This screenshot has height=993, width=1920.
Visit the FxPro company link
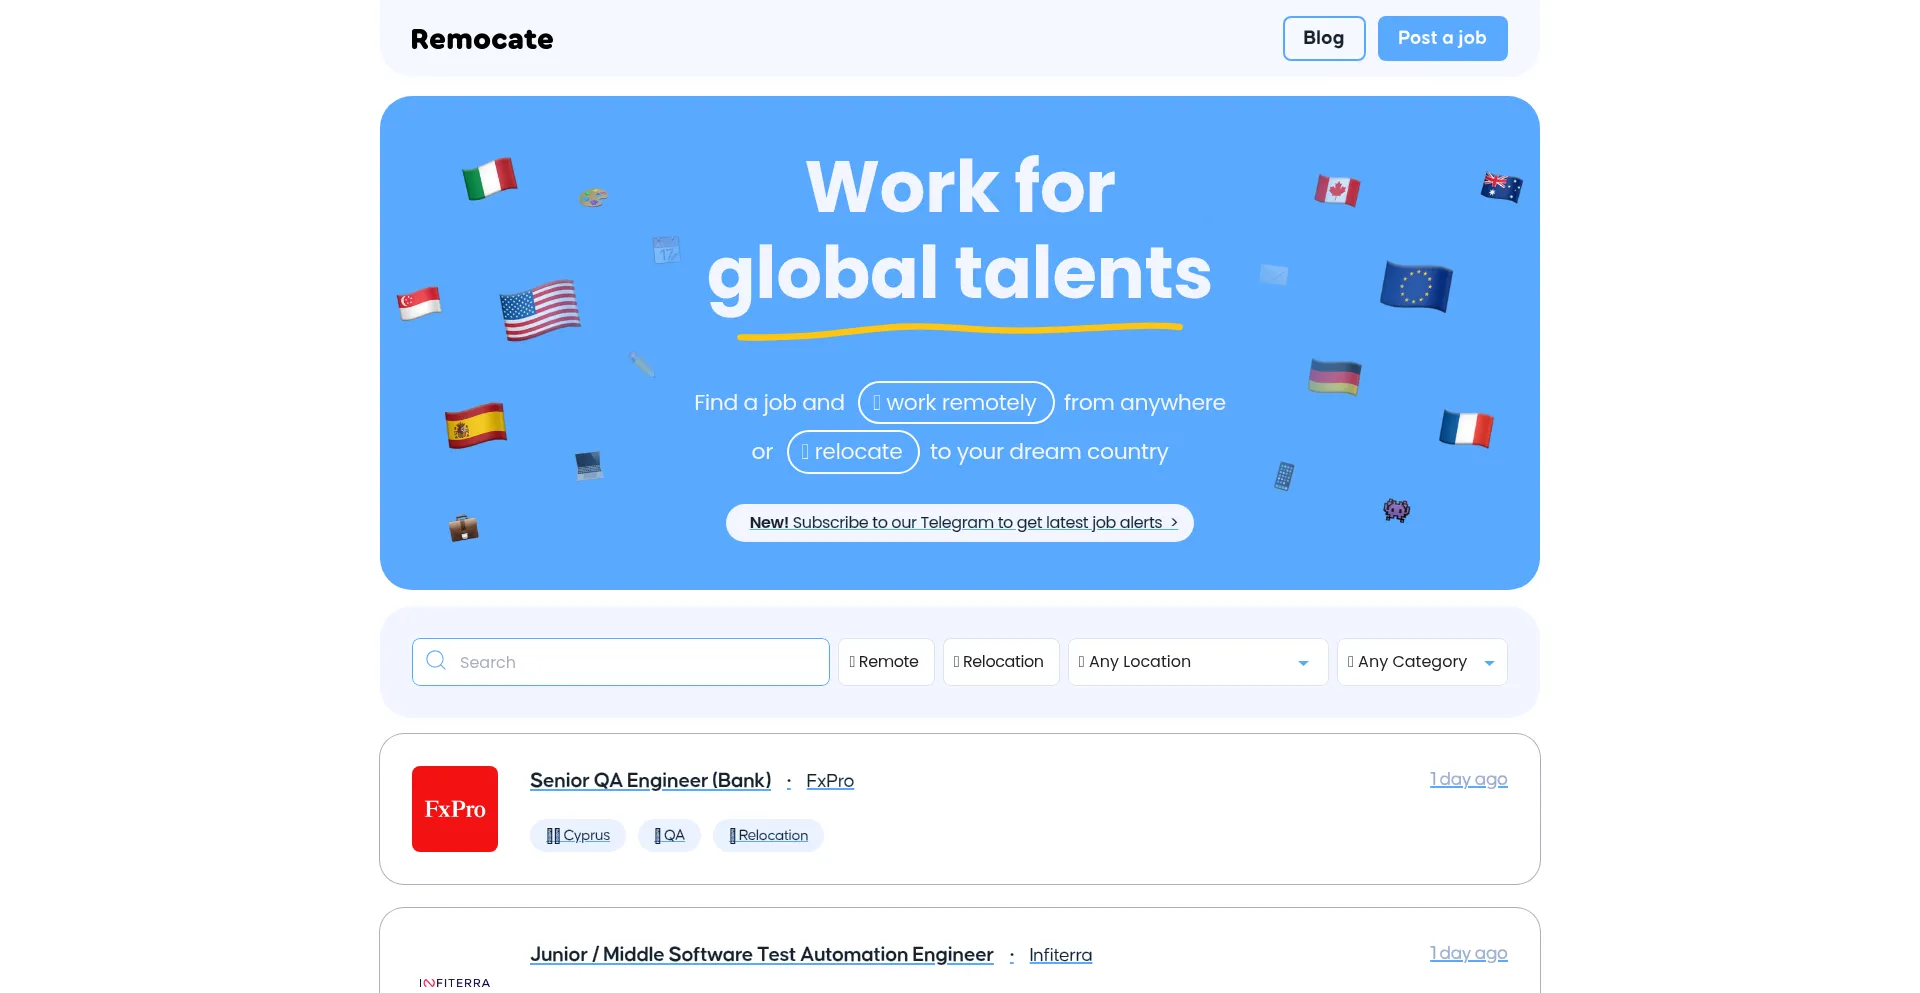[830, 781]
